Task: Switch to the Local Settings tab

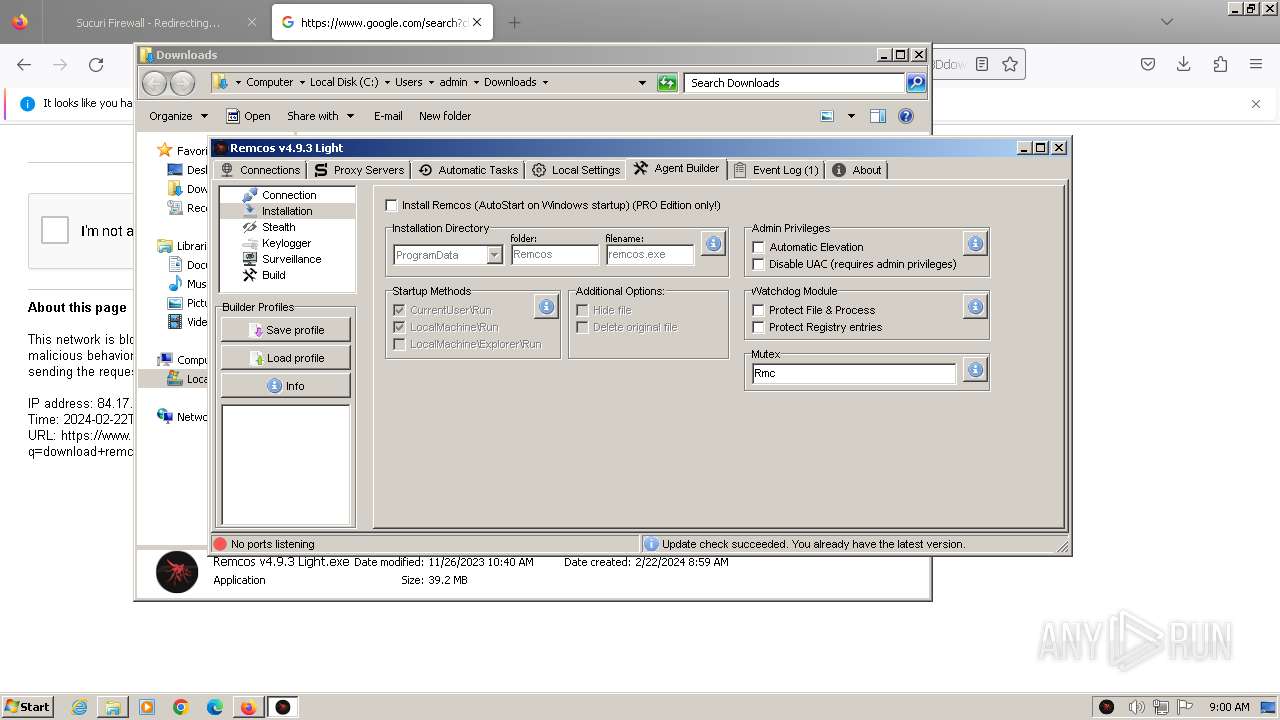Action: tap(576, 170)
